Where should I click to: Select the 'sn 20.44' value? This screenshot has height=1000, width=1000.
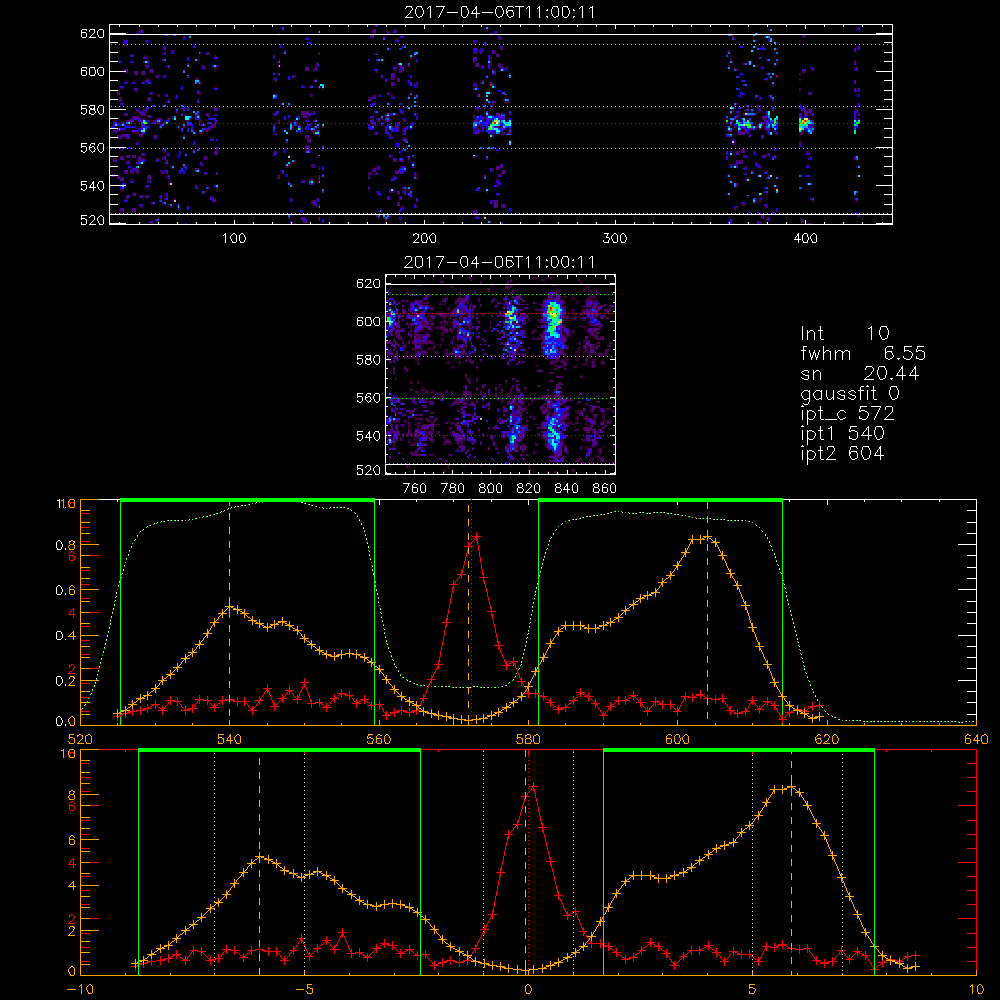coord(860,373)
